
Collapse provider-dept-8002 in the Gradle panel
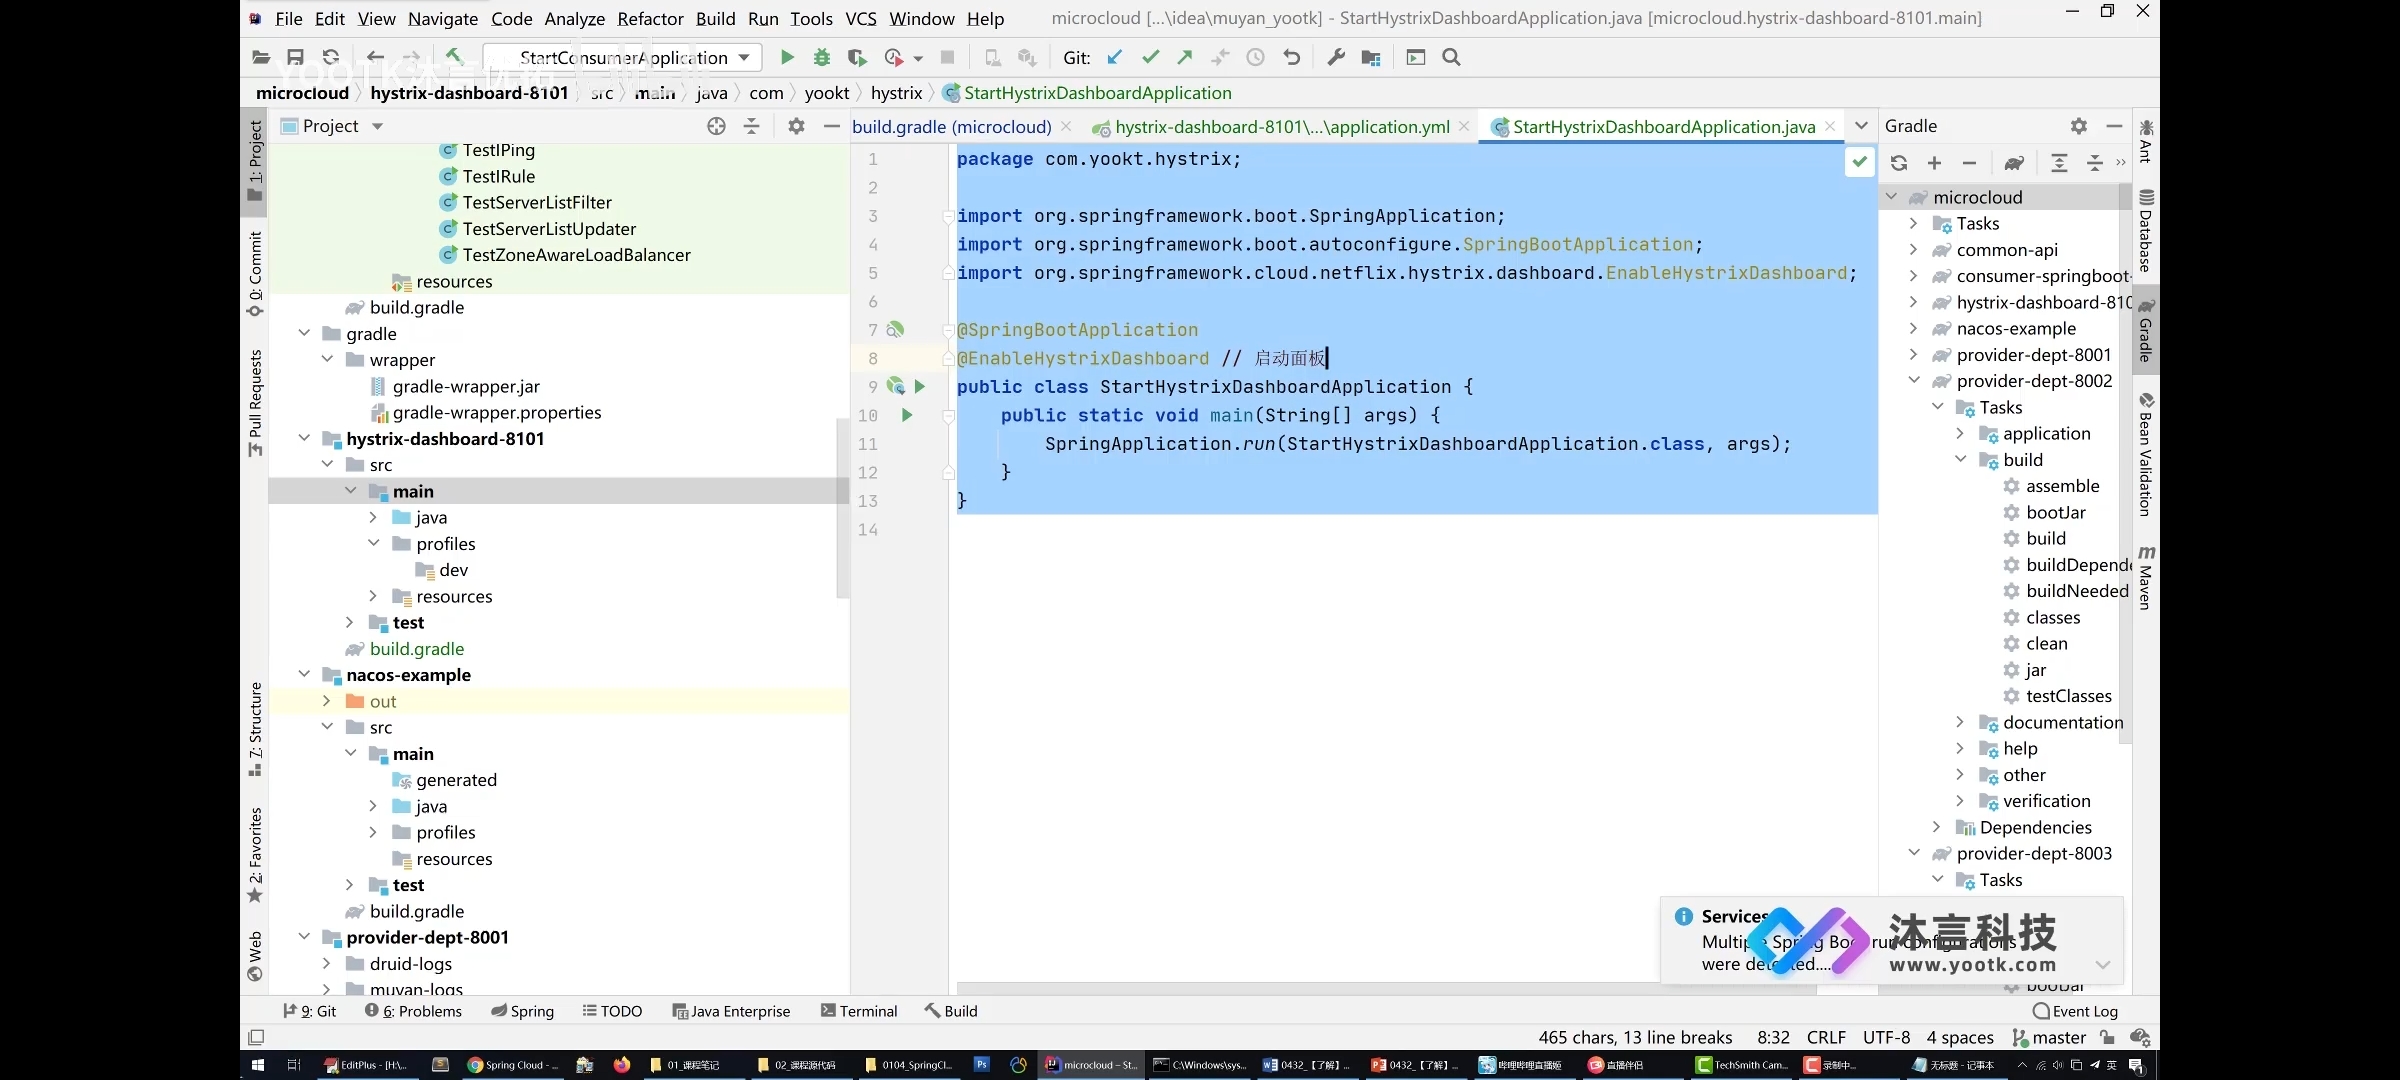tap(1914, 380)
